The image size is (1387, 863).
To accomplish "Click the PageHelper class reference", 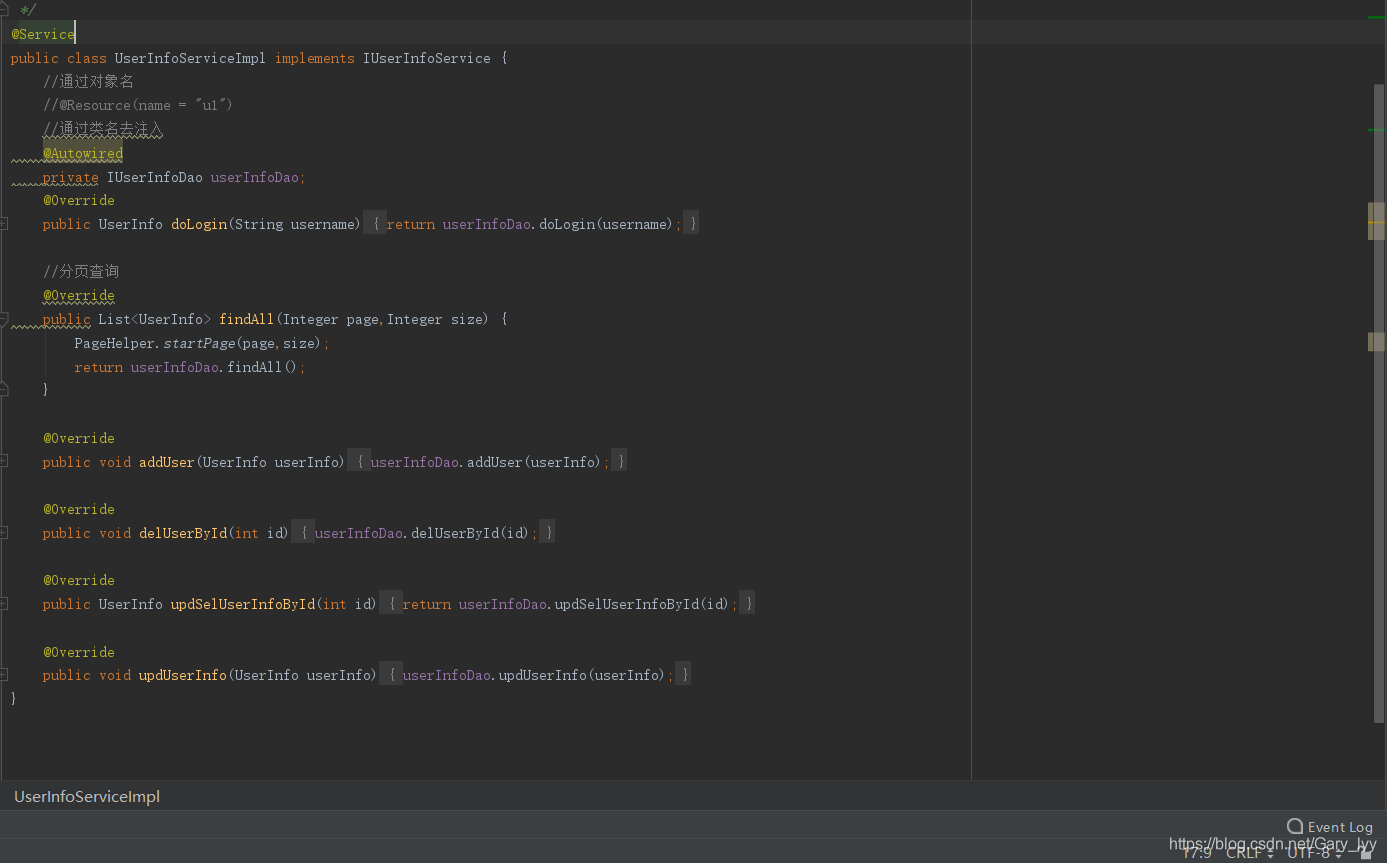I will coord(116,343).
